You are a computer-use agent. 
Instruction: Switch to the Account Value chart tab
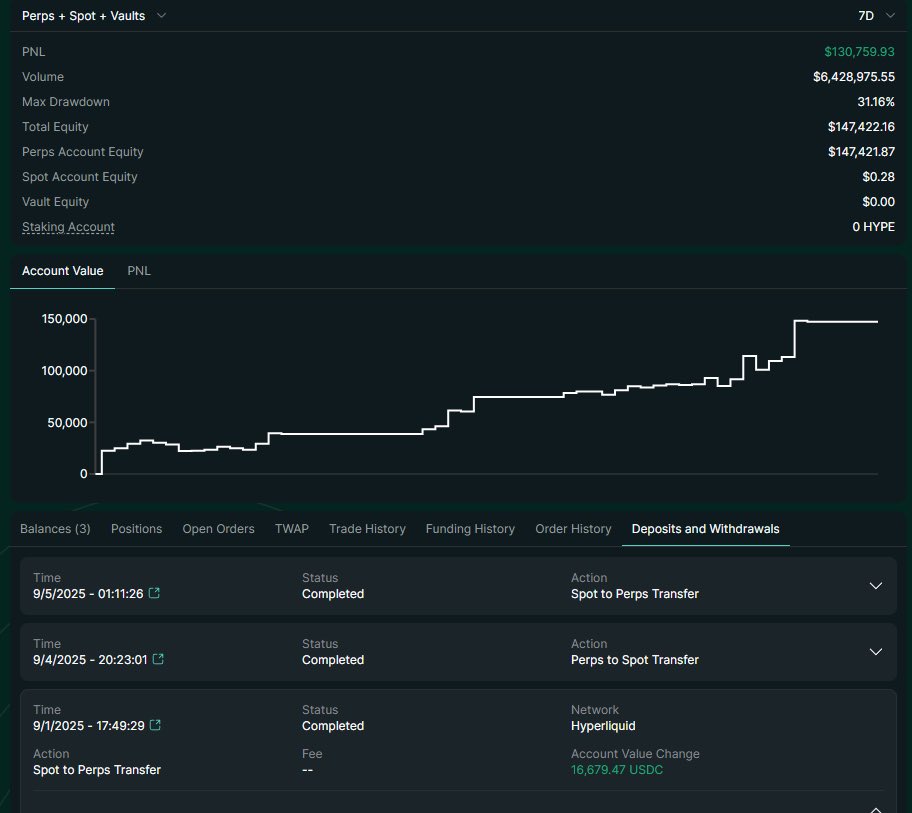pyautogui.click(x=63, y=271)
